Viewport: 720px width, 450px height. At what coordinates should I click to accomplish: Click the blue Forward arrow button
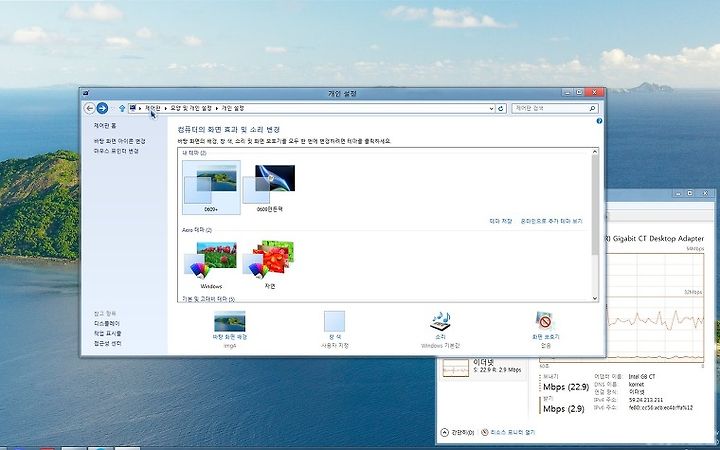[x=102, y=108]
